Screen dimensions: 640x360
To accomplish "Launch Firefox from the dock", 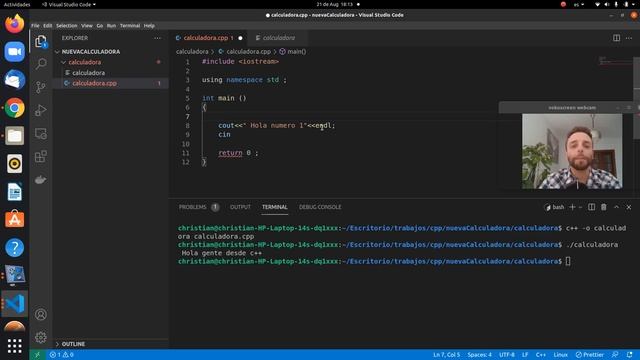I will click(x=15, y=23).
